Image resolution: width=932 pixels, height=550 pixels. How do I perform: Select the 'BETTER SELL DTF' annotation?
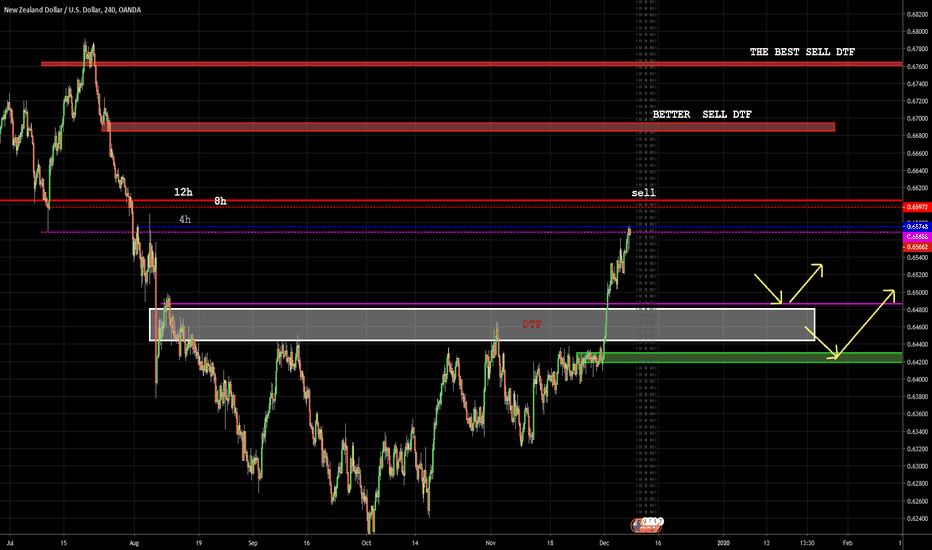point(702,115)
